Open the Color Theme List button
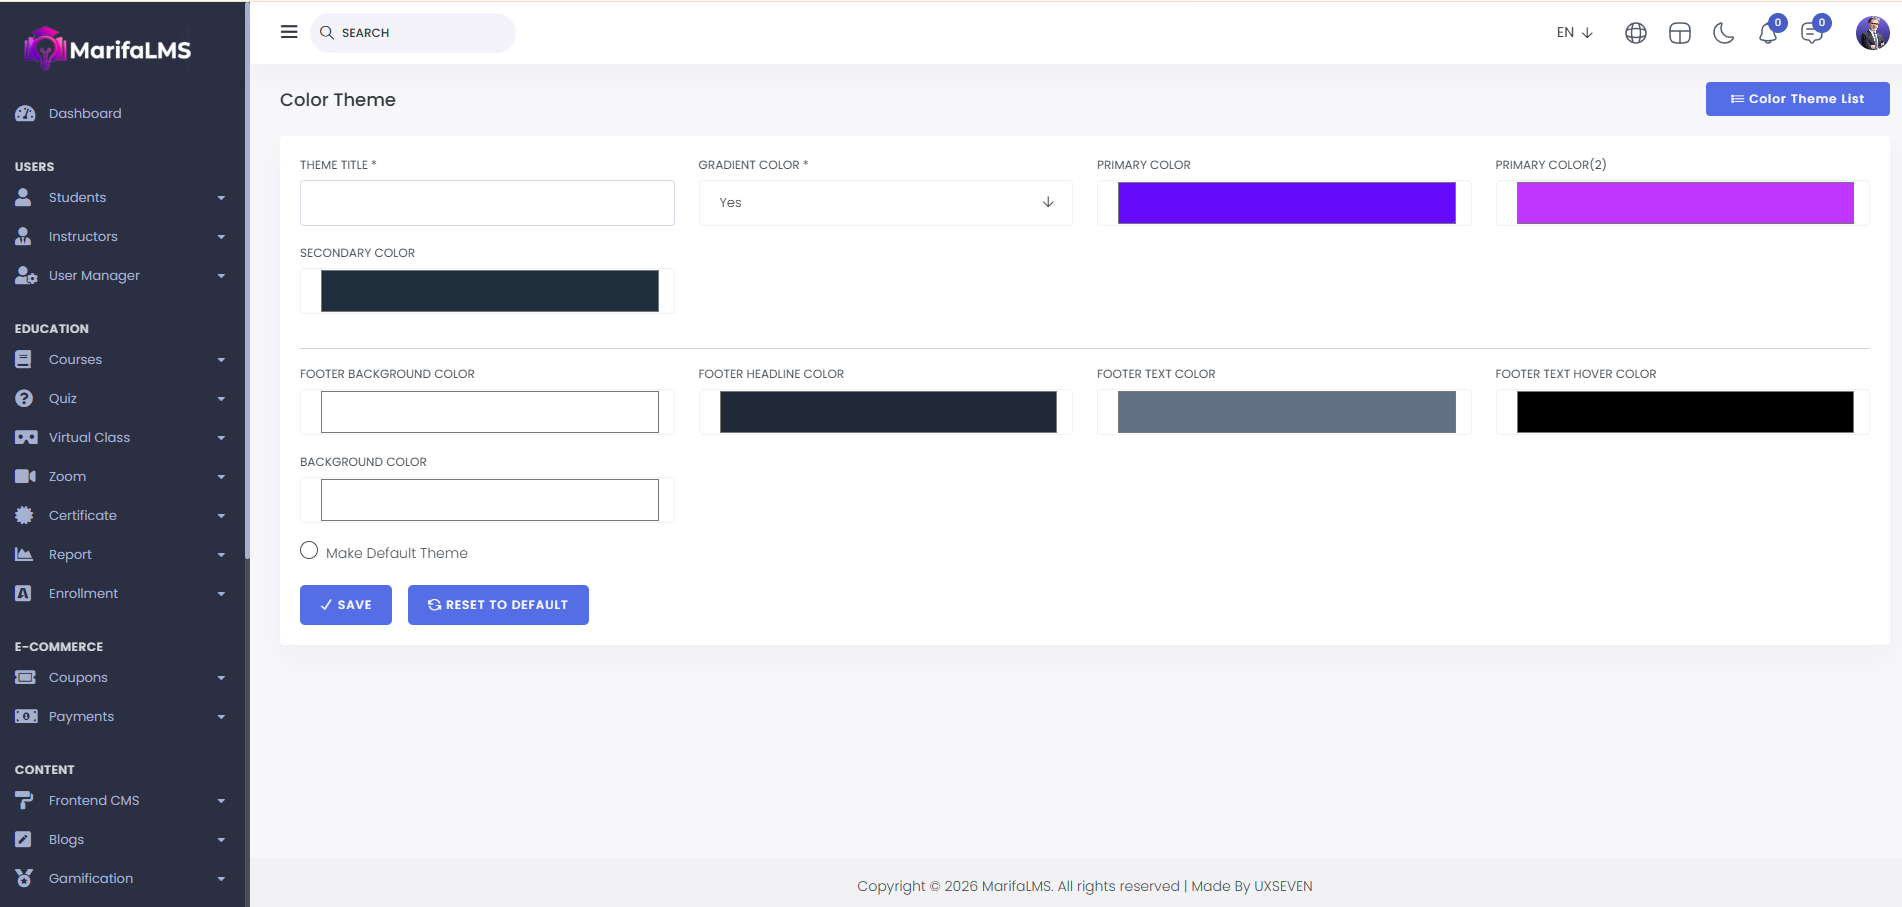This screenshot has height=907, width=1902. (x=1797, y=99)
